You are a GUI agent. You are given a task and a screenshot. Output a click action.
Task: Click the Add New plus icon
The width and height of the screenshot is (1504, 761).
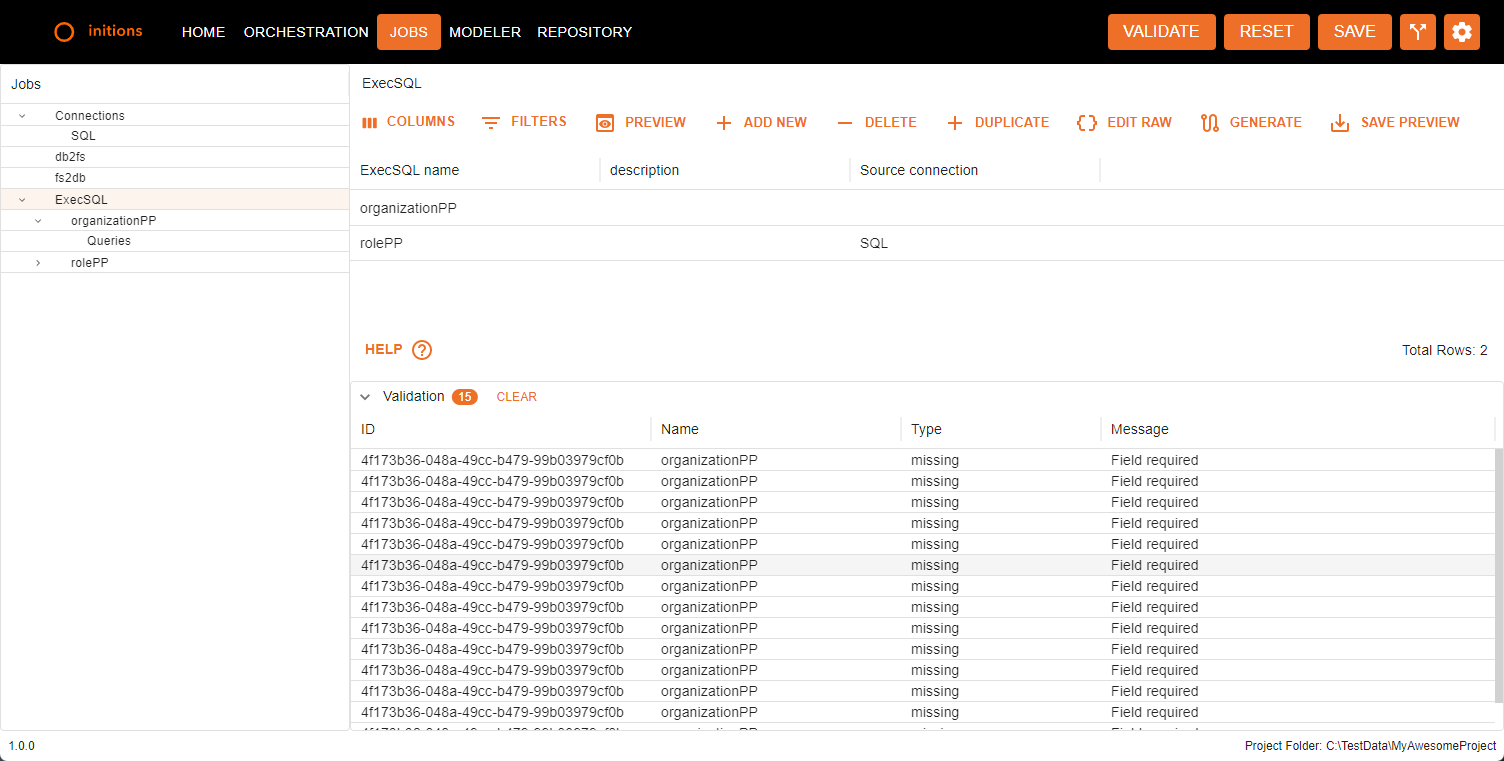click(724, 123)
